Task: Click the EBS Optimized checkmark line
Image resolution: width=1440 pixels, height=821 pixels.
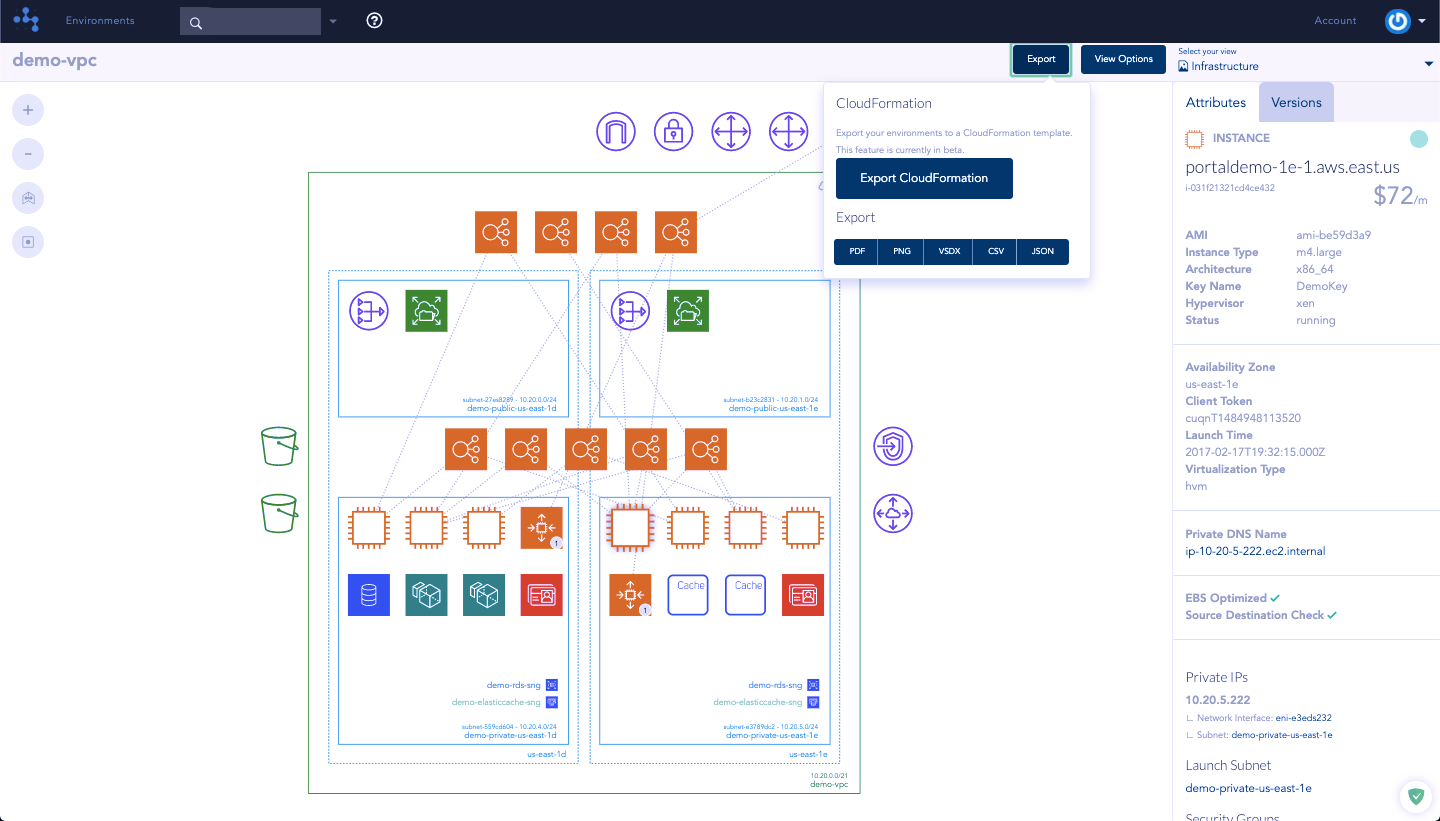Action: click(1233, 598)
